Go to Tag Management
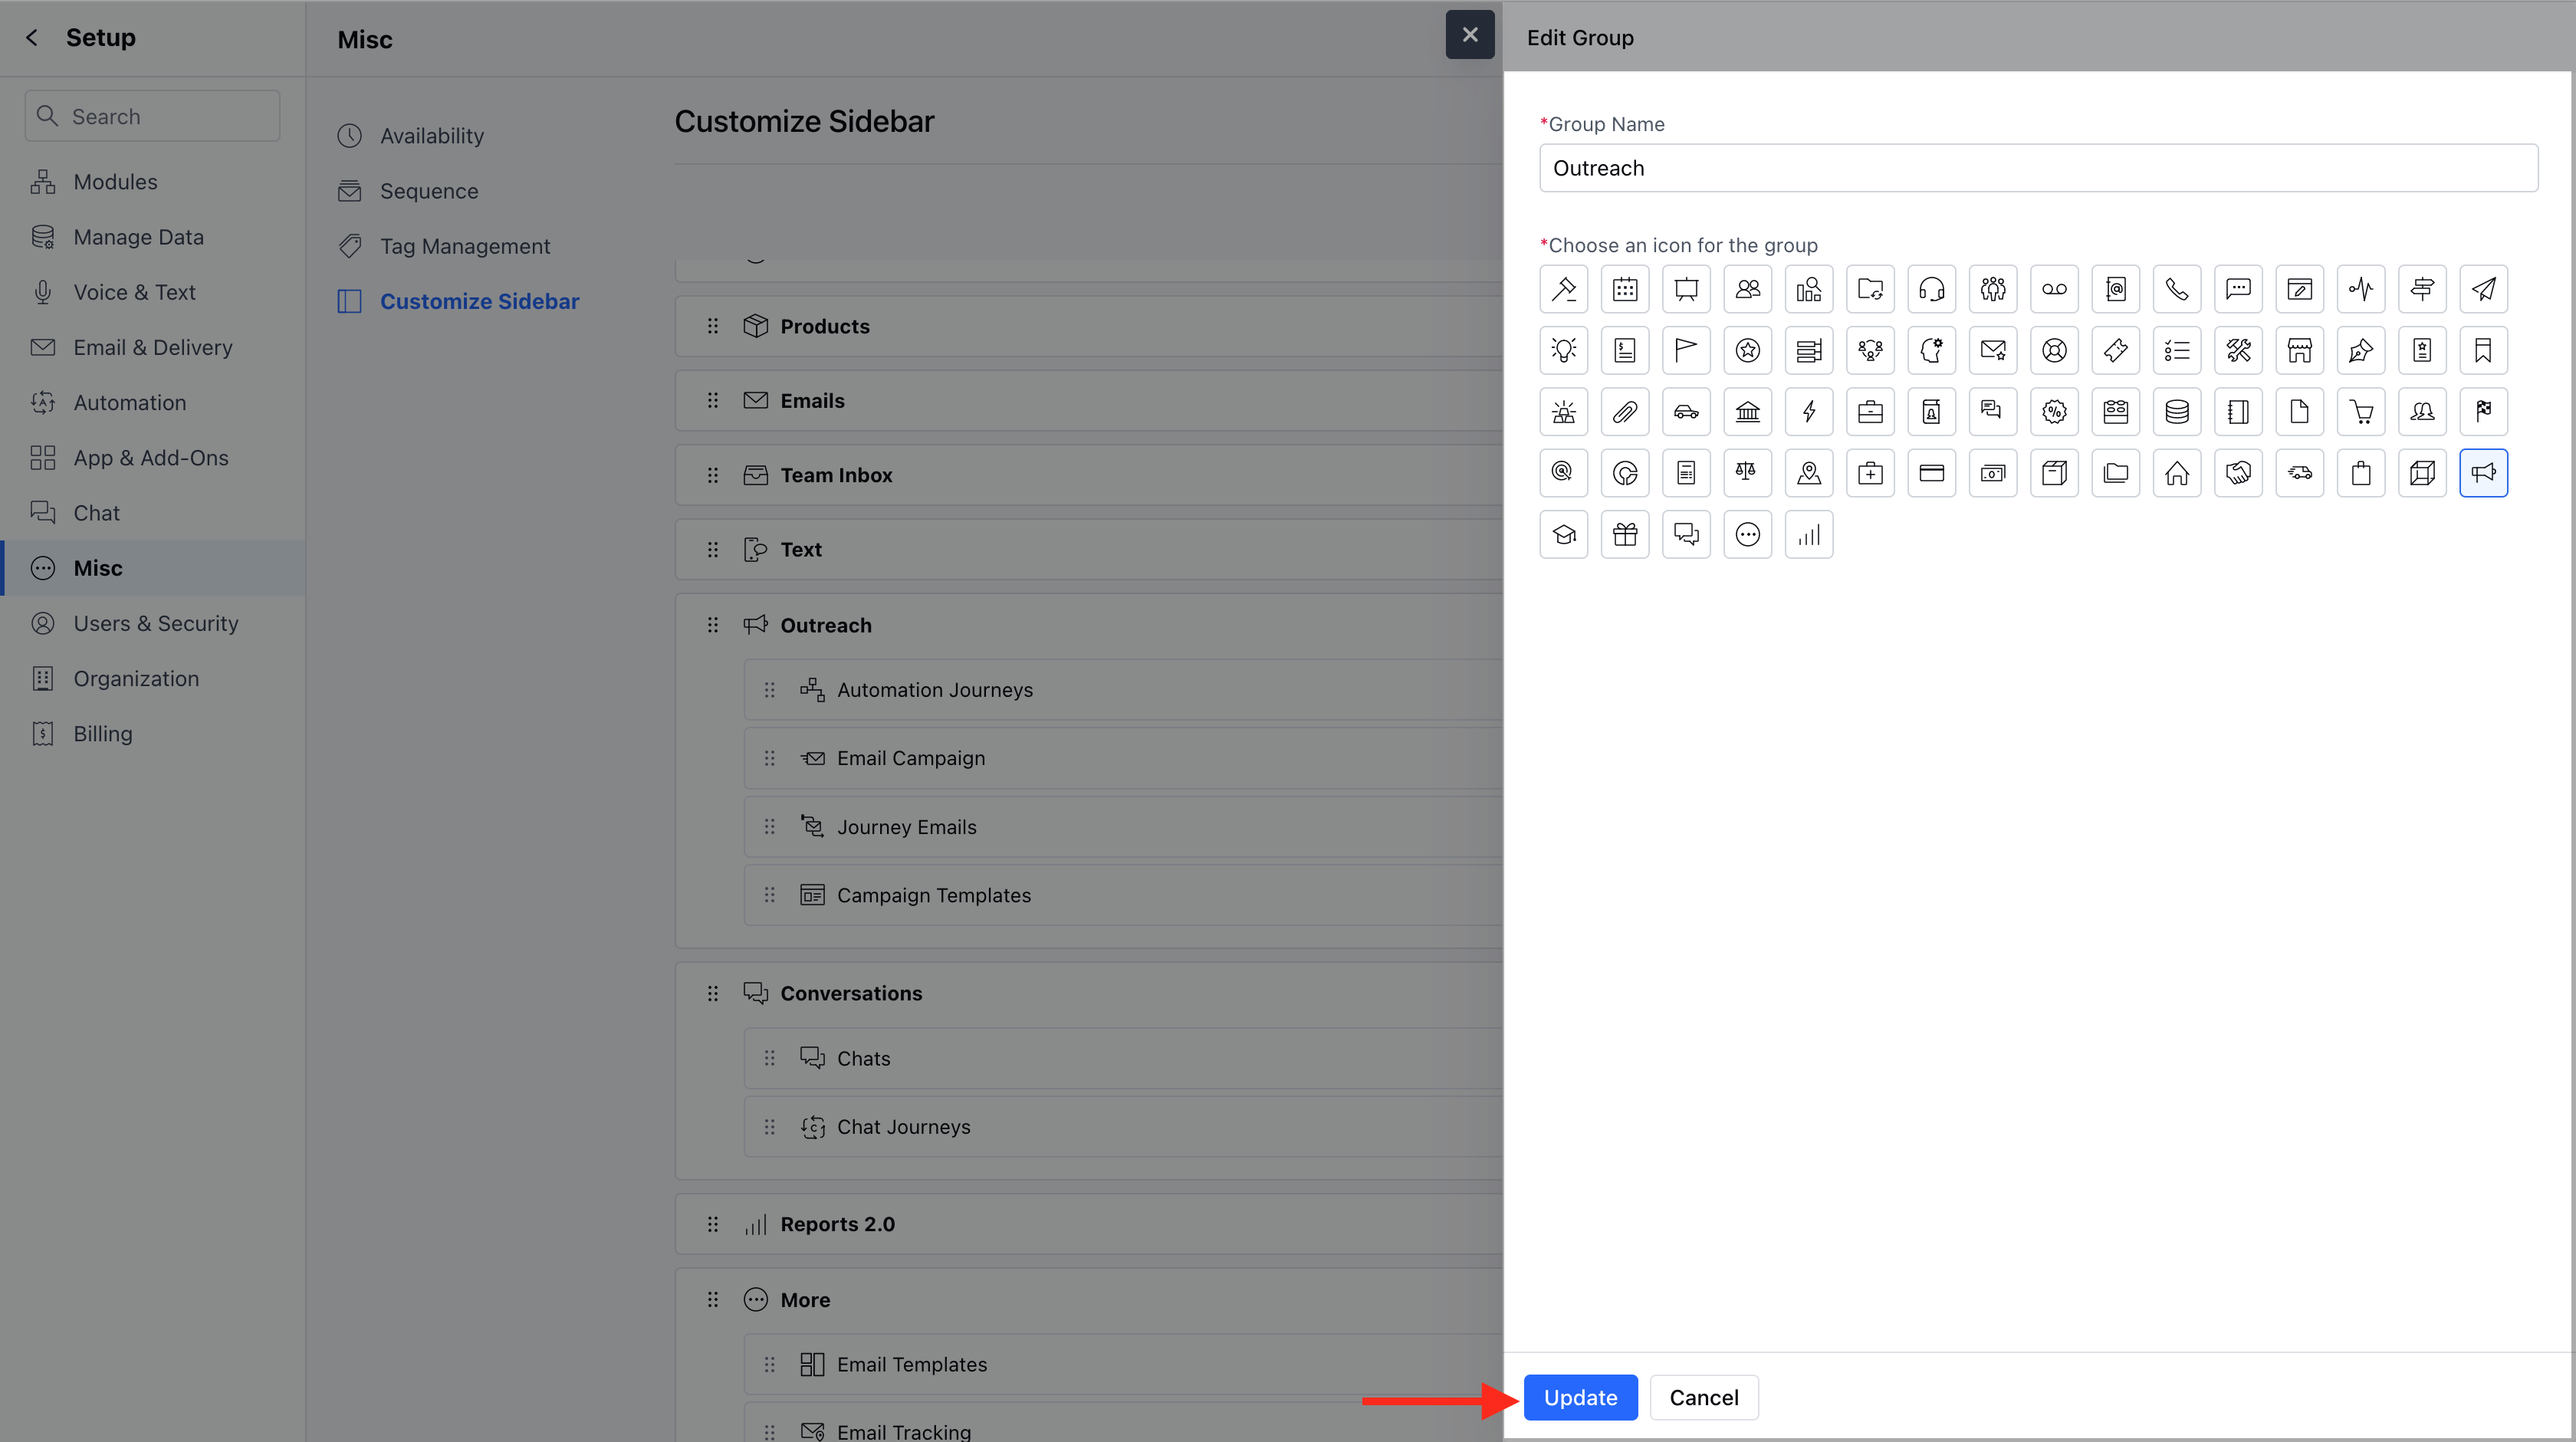 pos(464,246)
